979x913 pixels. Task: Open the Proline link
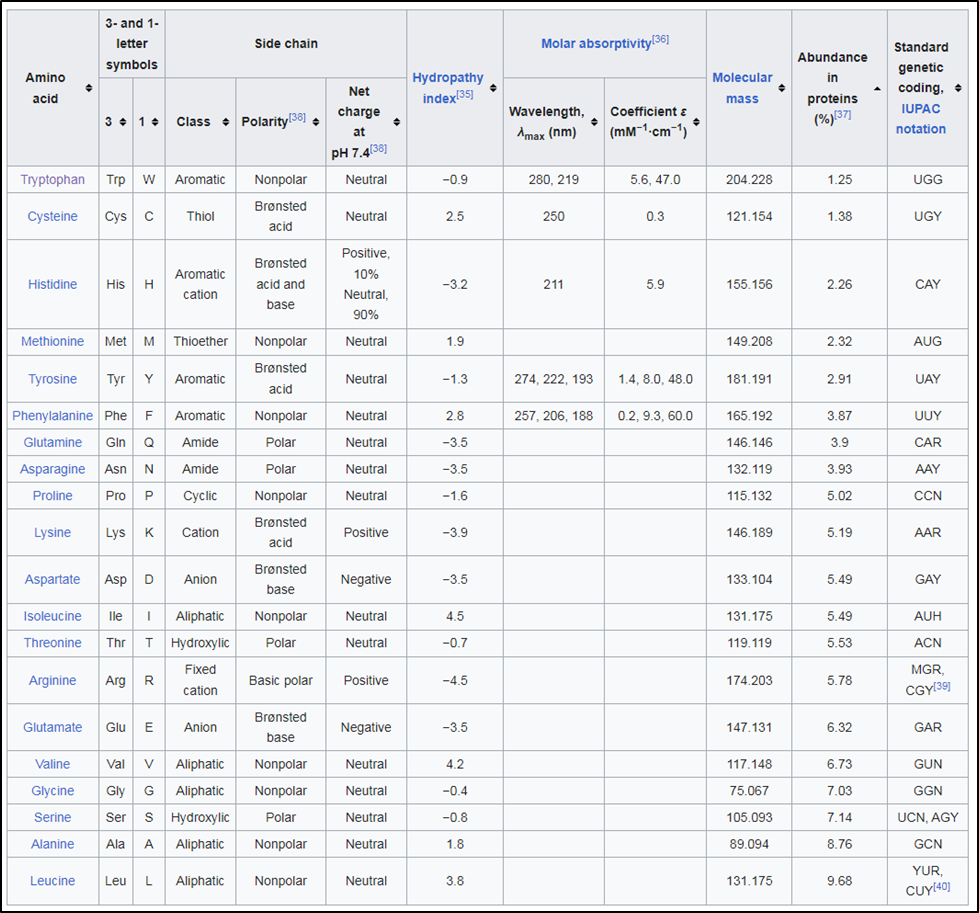(52, 496)
